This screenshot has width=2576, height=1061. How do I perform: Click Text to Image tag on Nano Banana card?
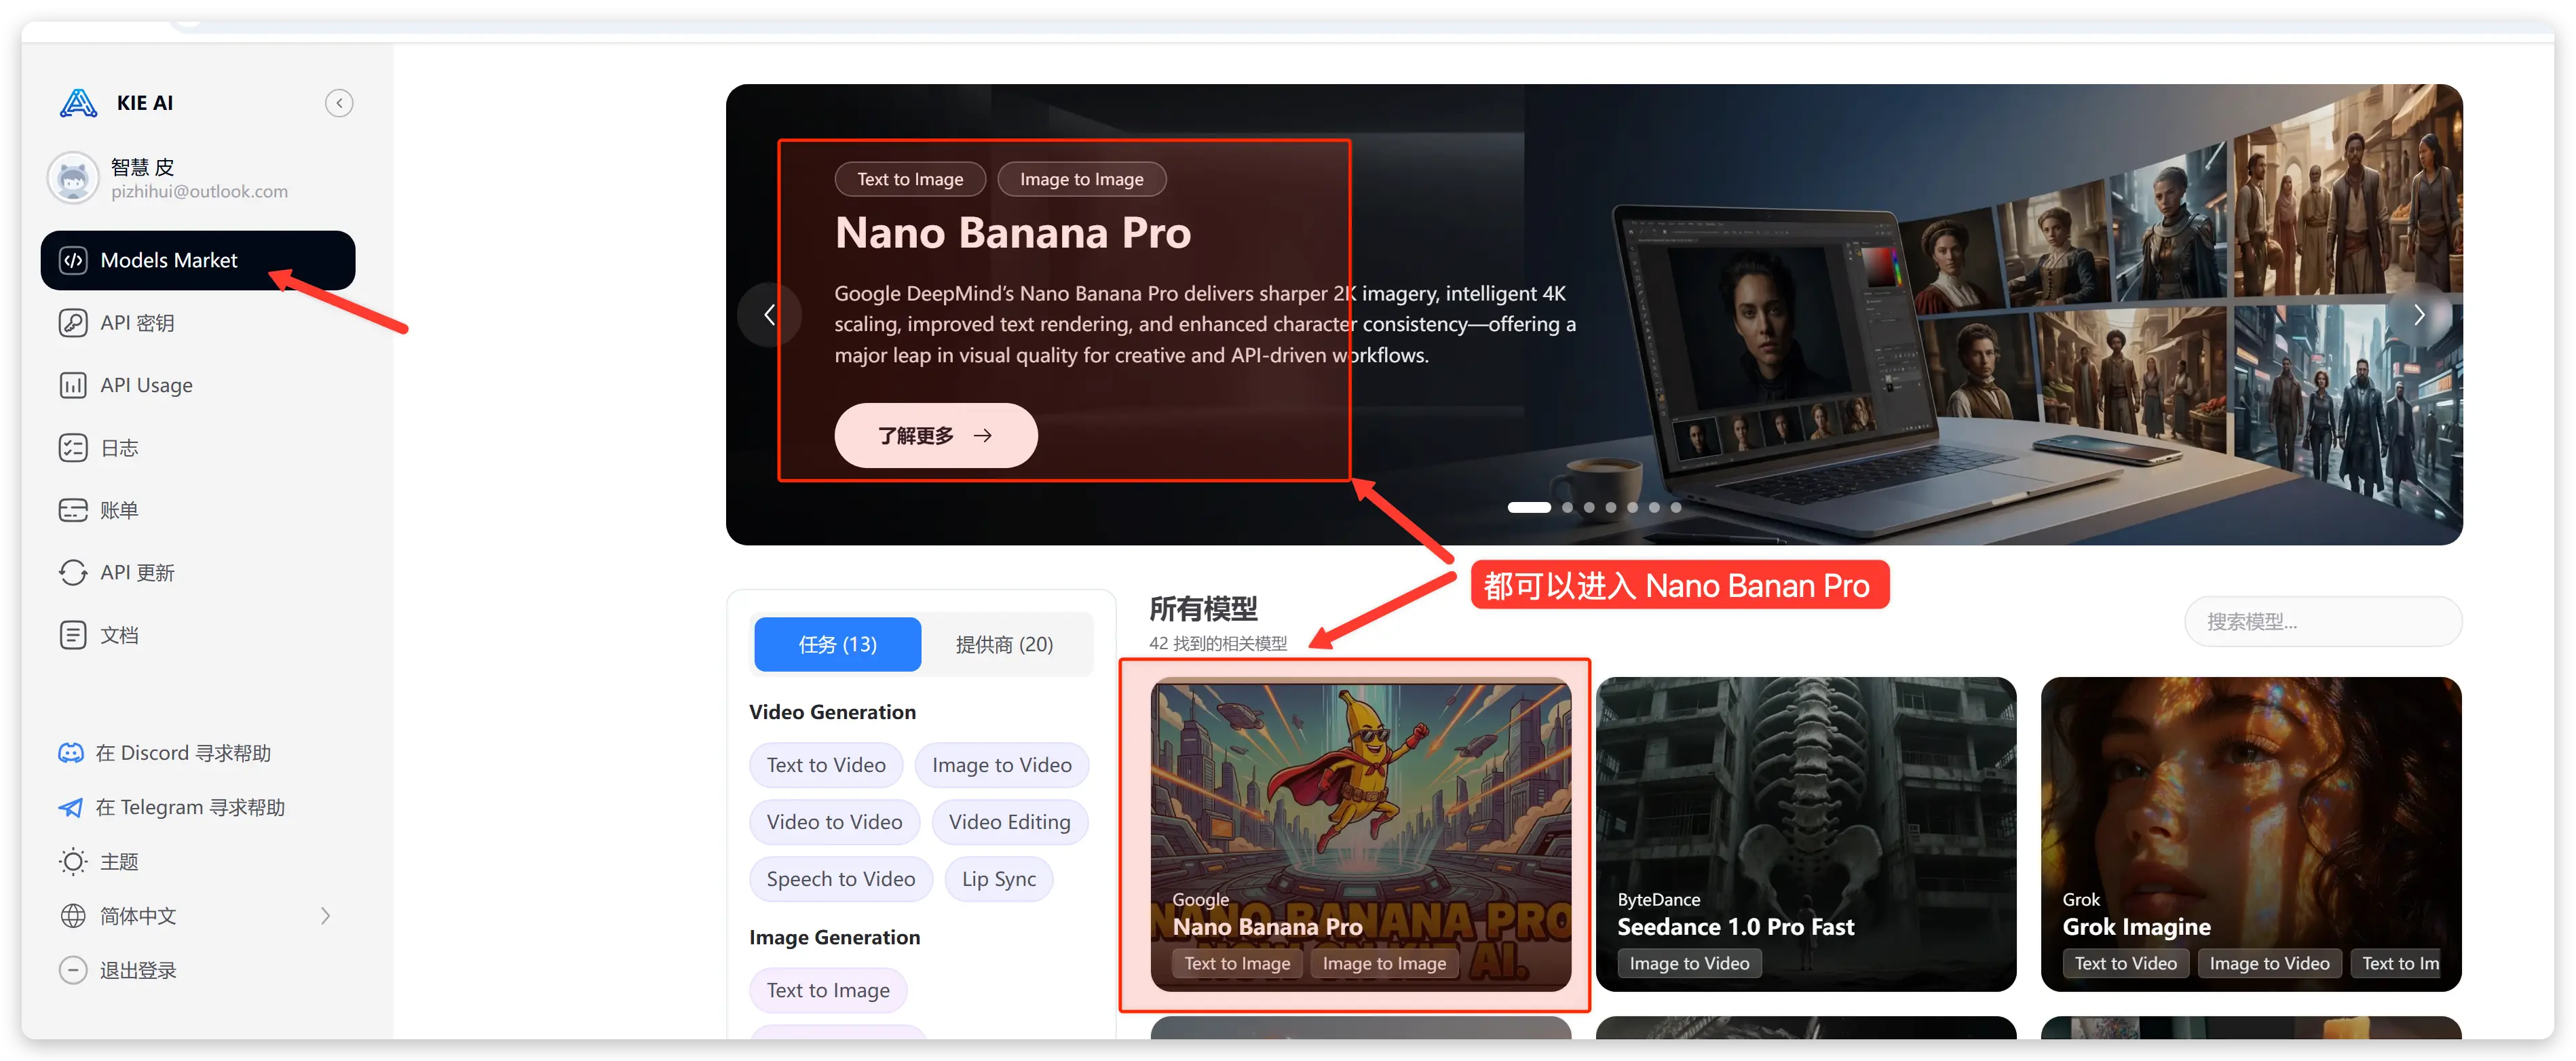click(1237, 964)
